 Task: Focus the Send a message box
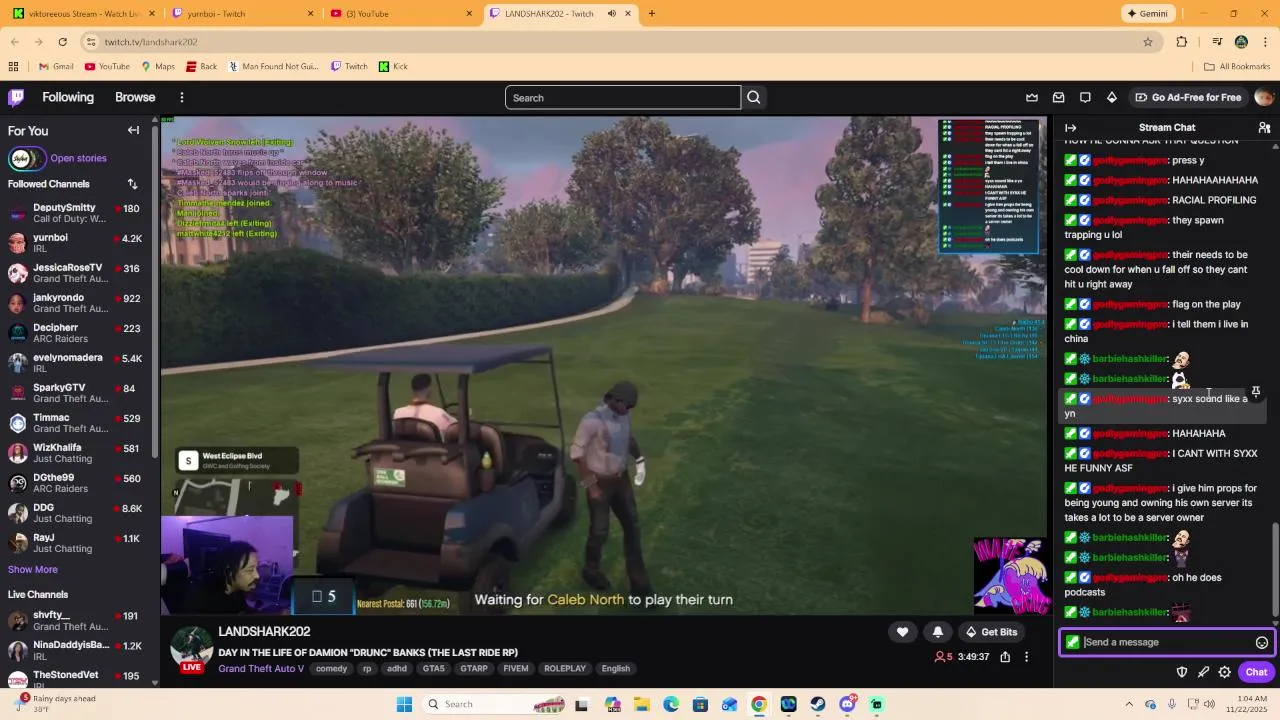(1166, 642)
